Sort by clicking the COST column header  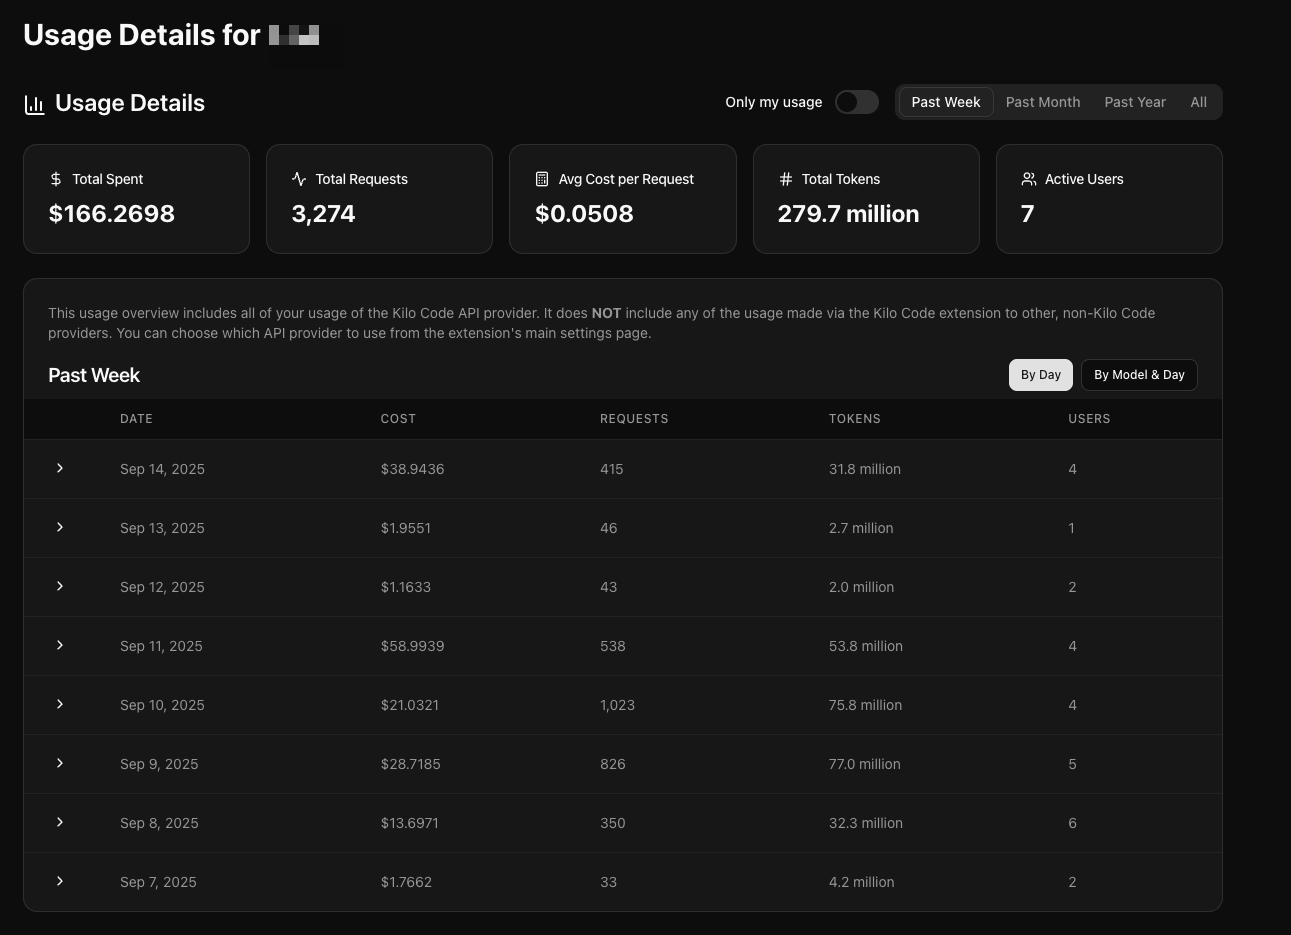pyautogui.click(x=398, y=419)
